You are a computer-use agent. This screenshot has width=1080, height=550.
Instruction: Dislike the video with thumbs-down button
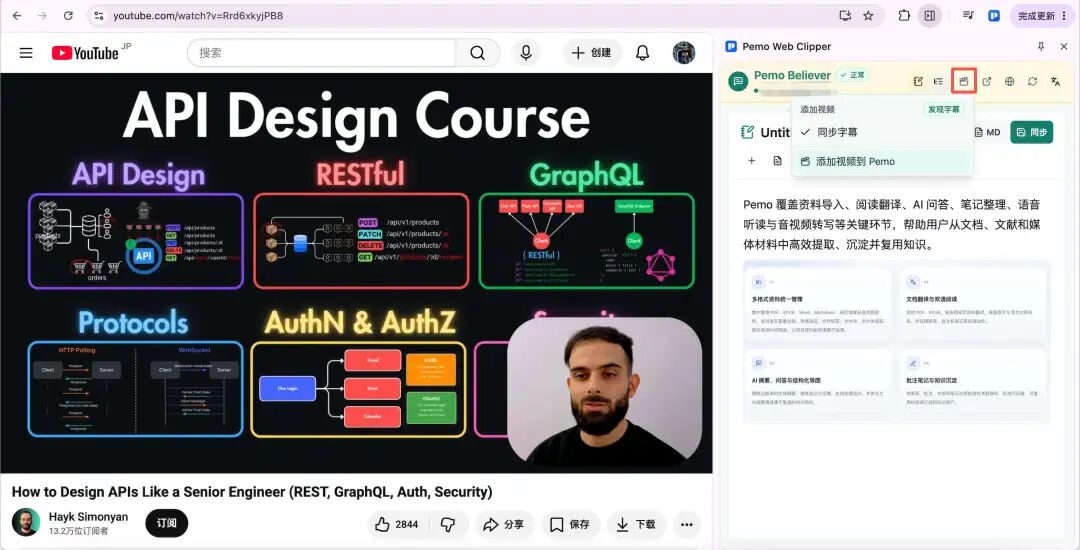(448, 525)
